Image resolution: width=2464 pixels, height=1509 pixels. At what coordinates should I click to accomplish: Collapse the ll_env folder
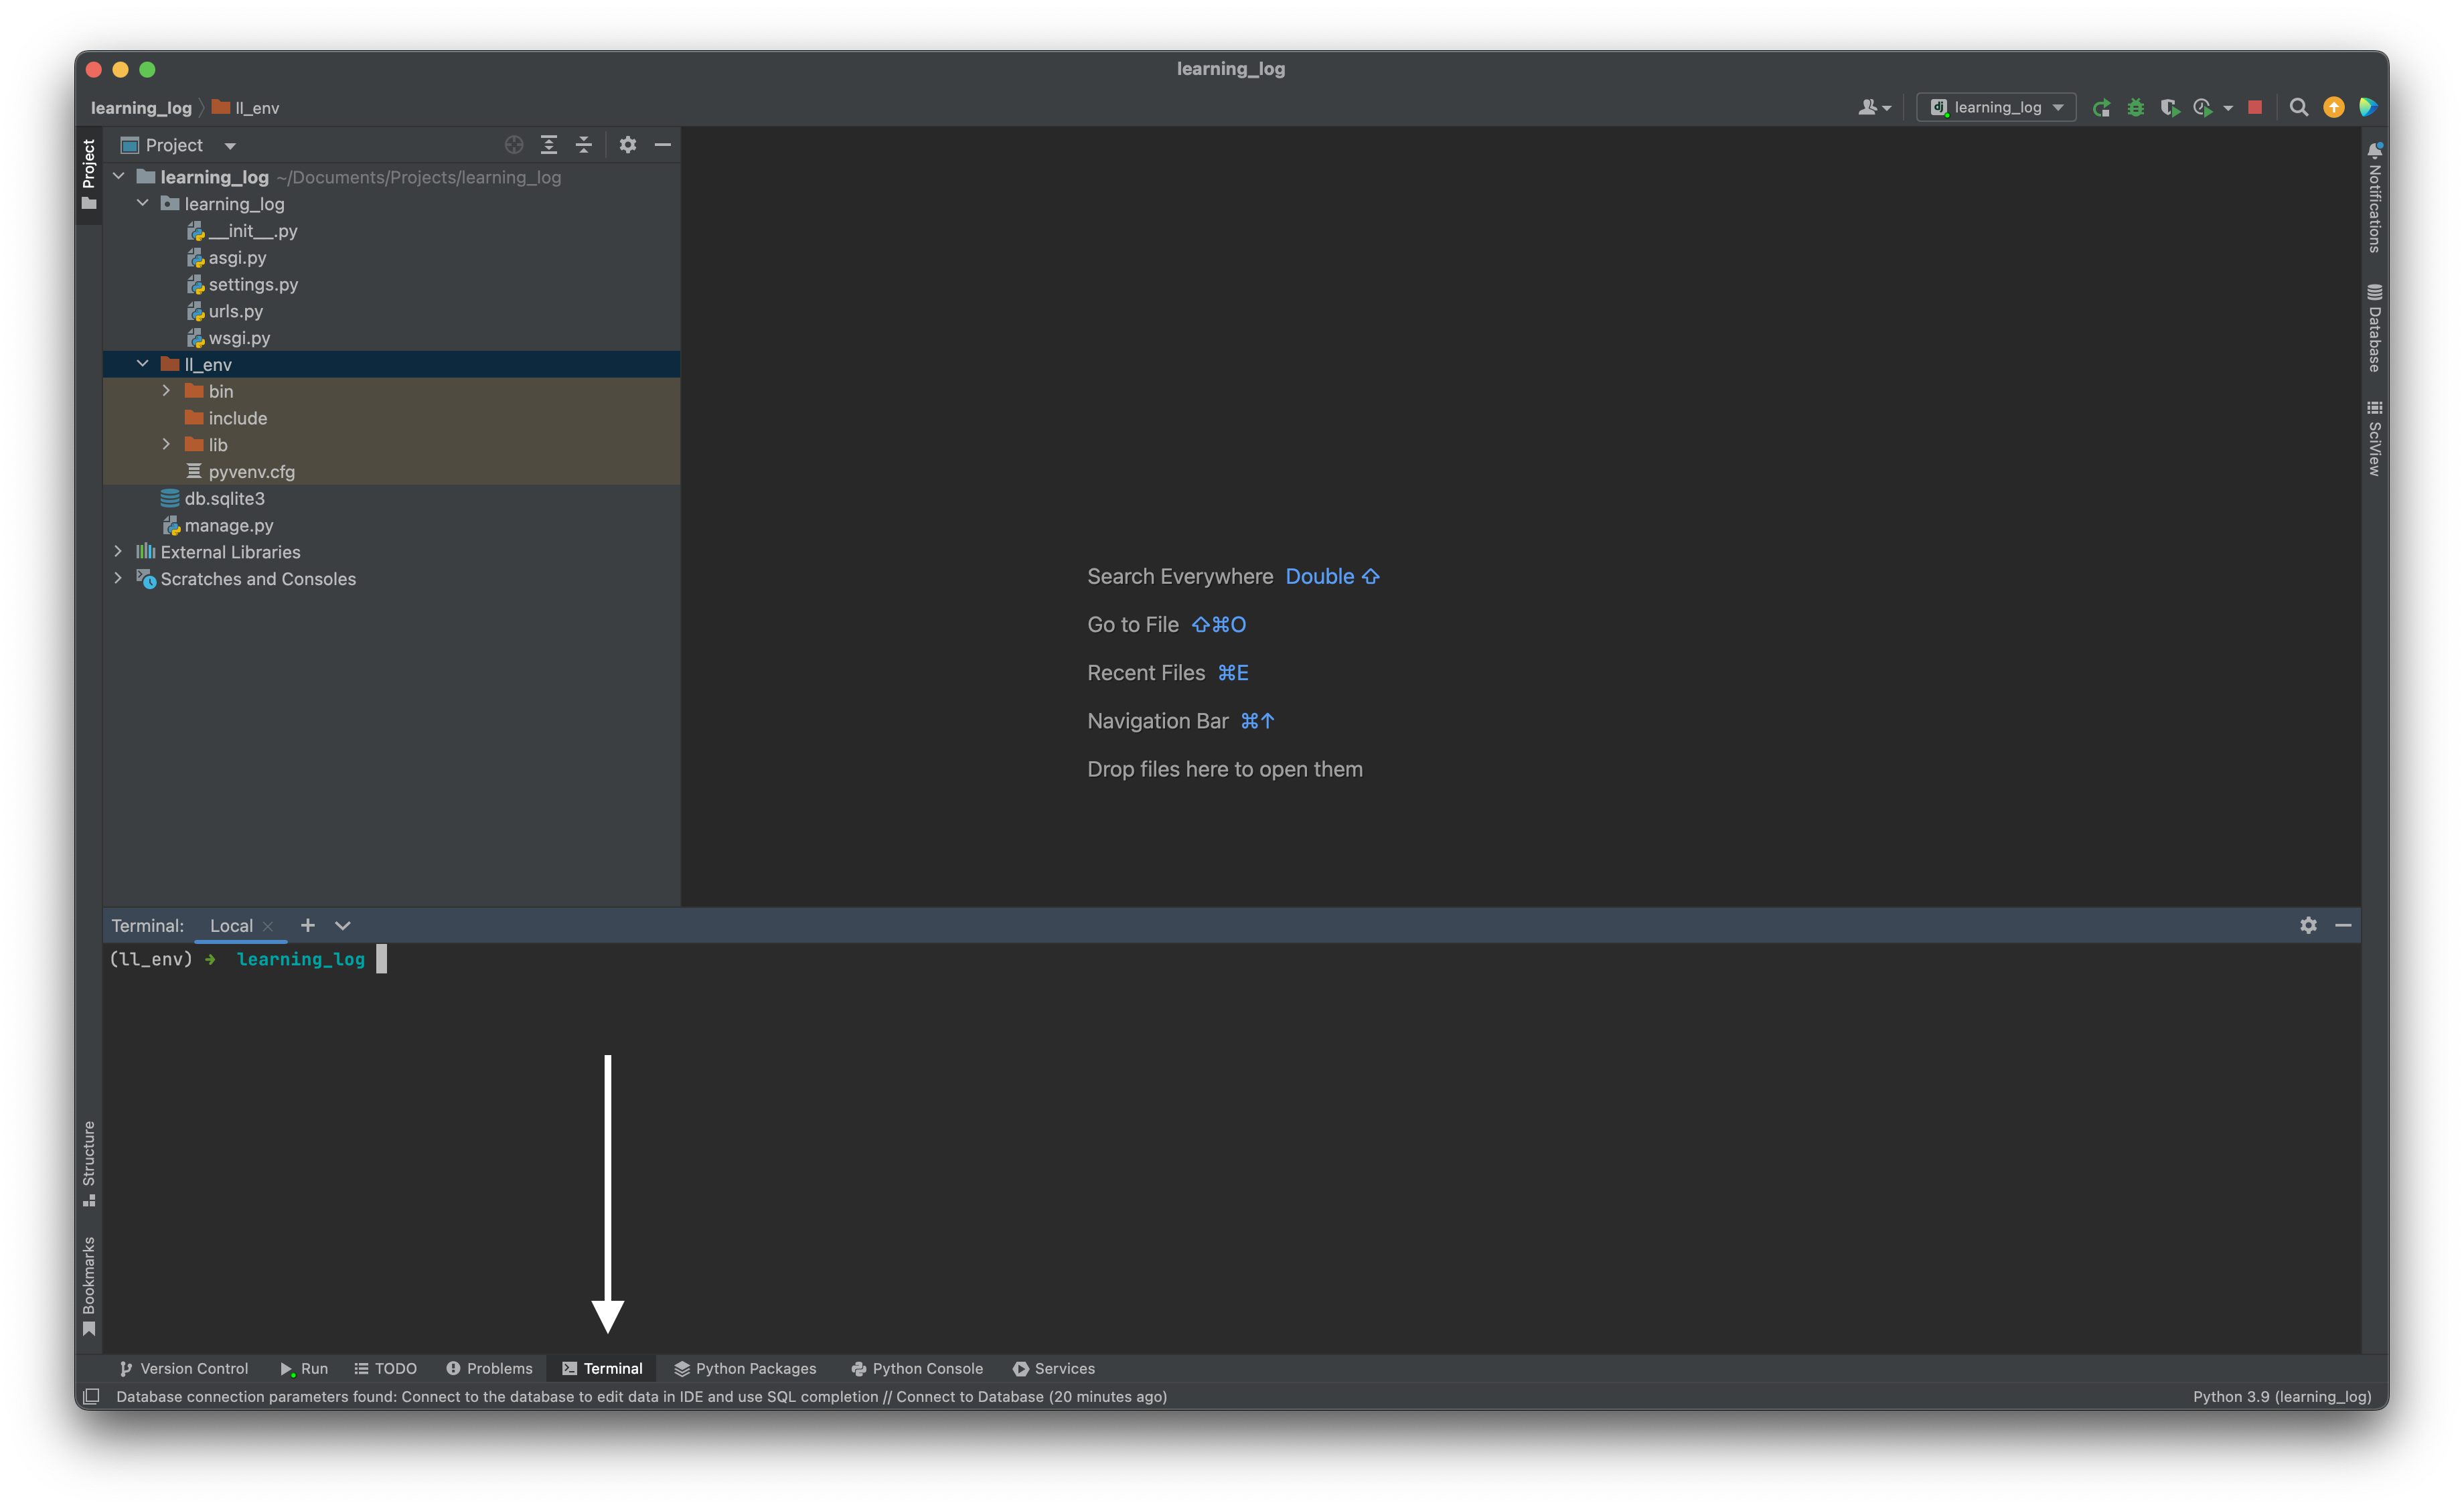pos(143,364)
